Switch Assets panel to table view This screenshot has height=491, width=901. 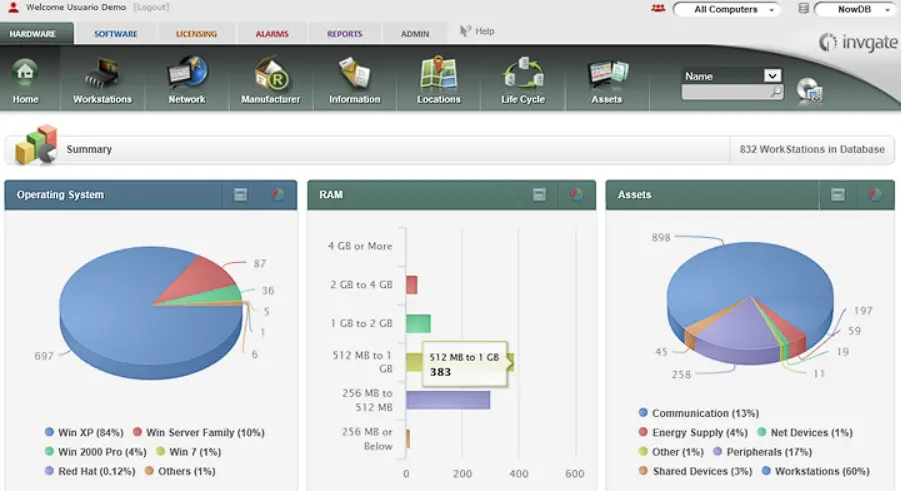tap(838, 195)
